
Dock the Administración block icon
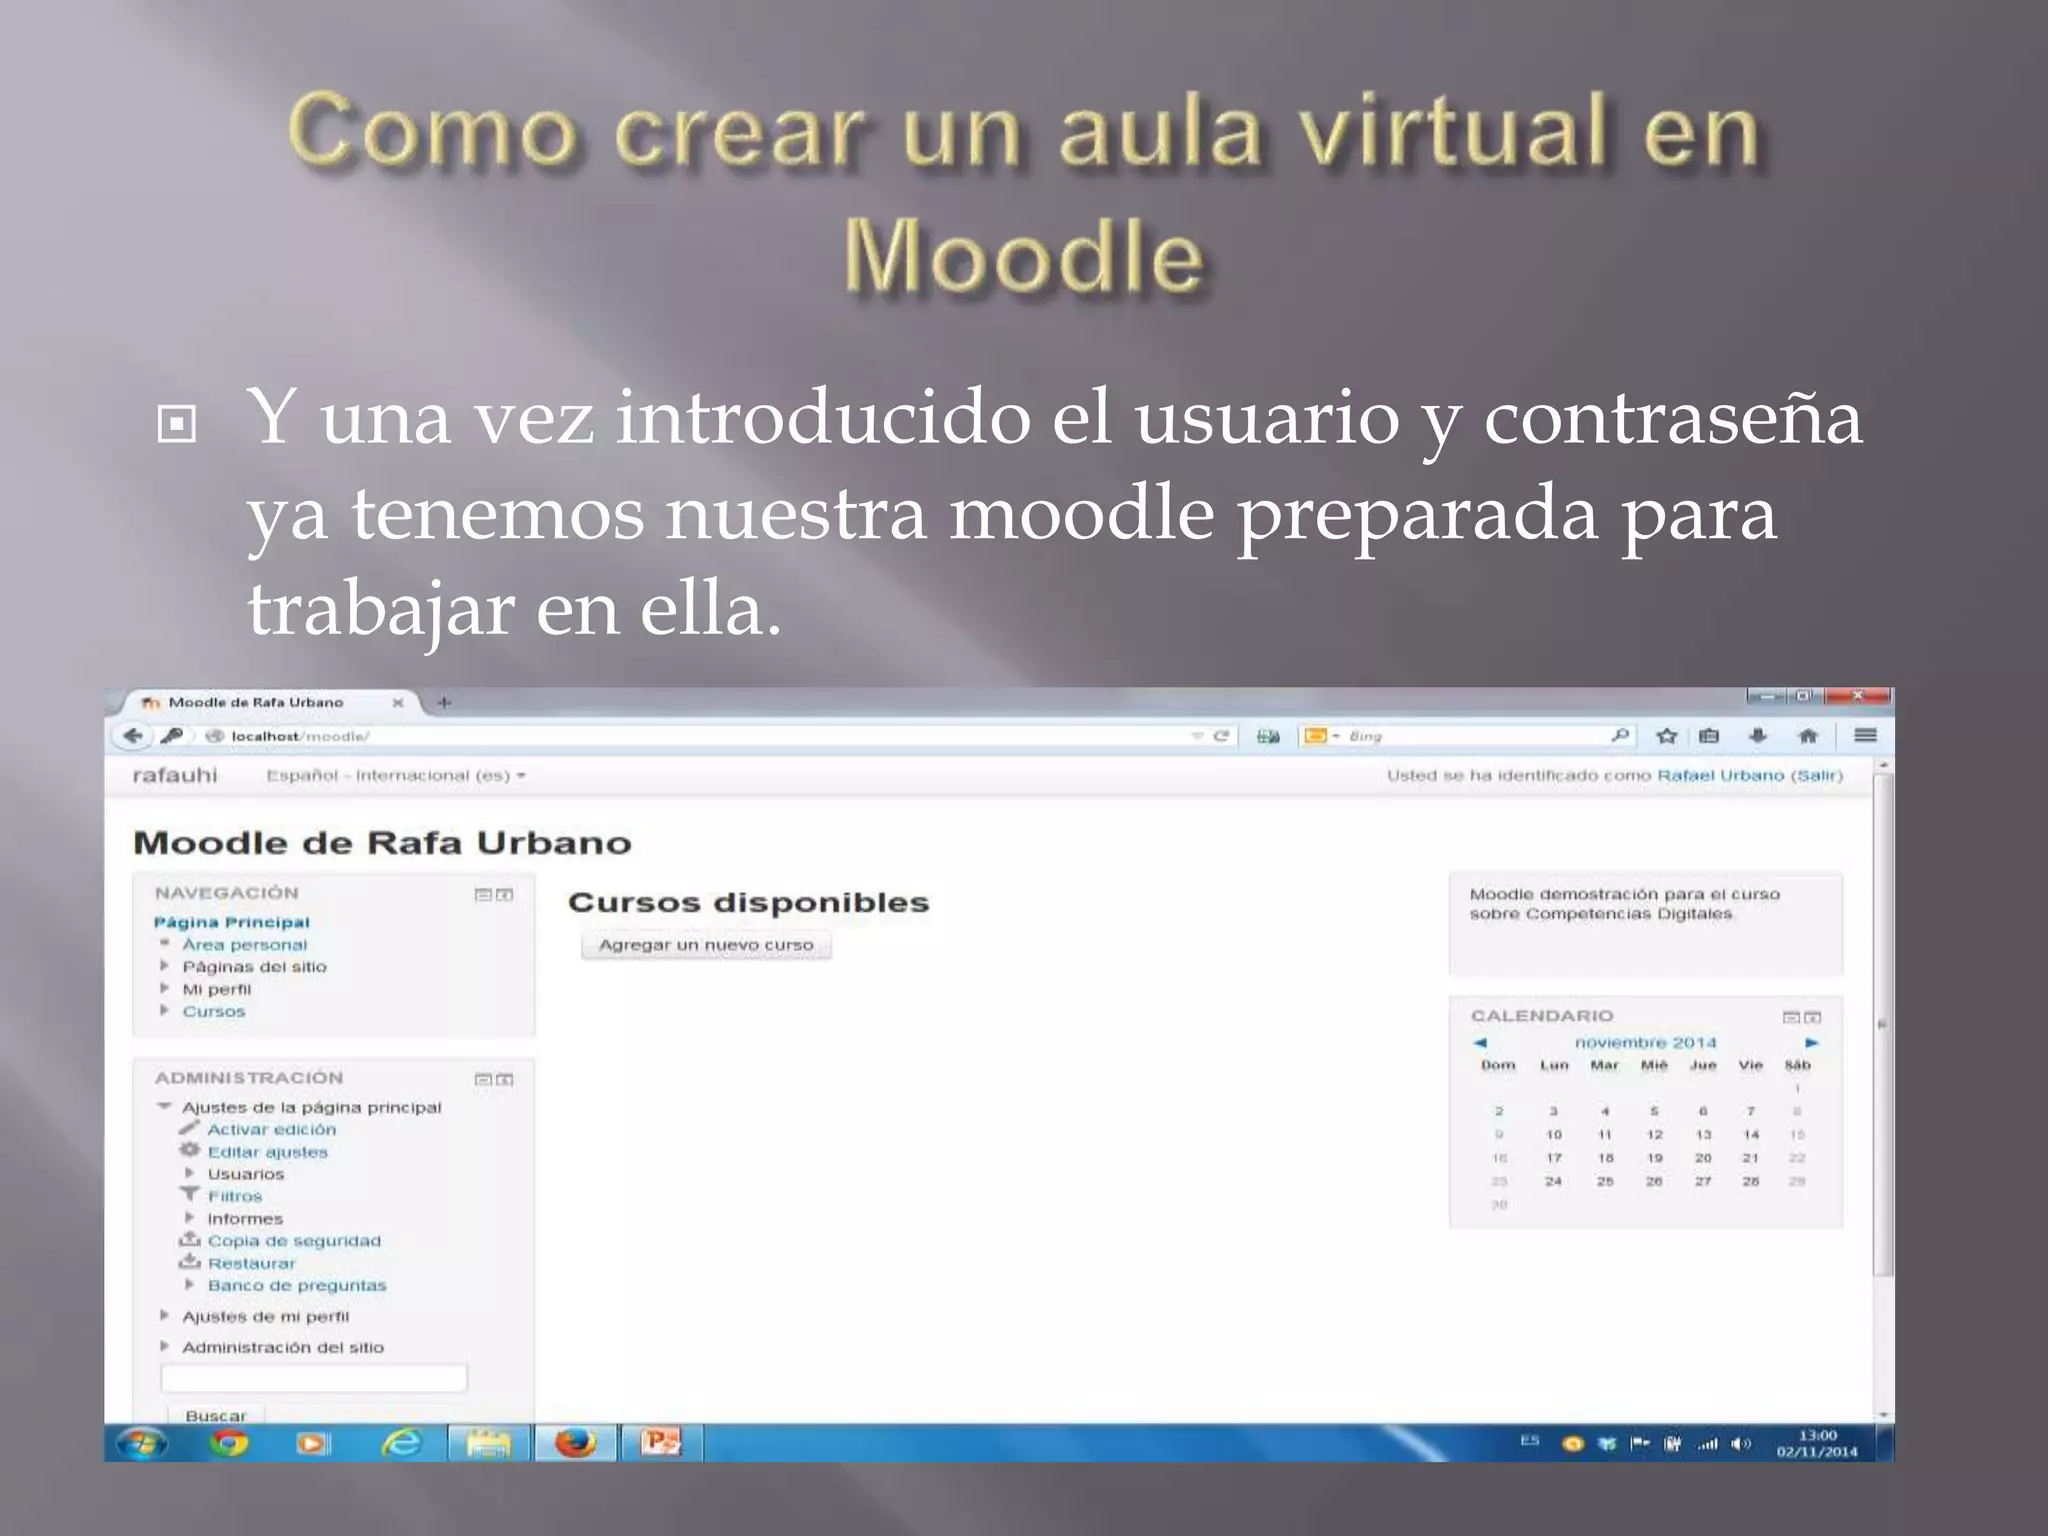pos(505,1080)
